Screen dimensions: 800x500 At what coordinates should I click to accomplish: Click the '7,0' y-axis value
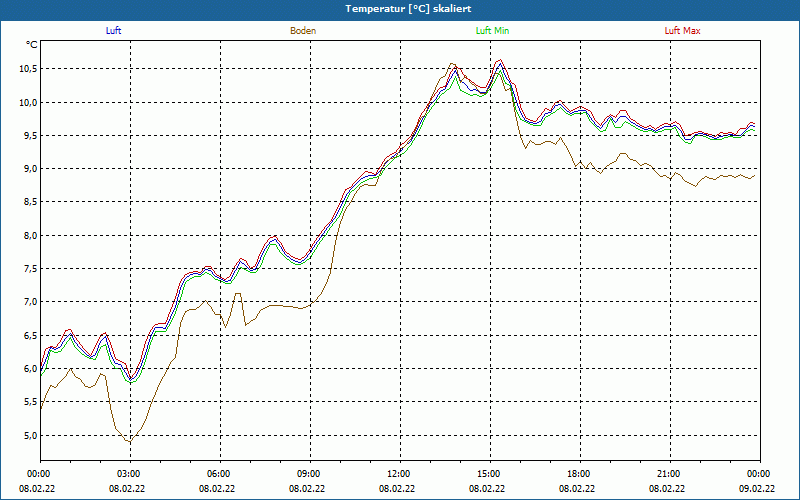coord(31,302)
